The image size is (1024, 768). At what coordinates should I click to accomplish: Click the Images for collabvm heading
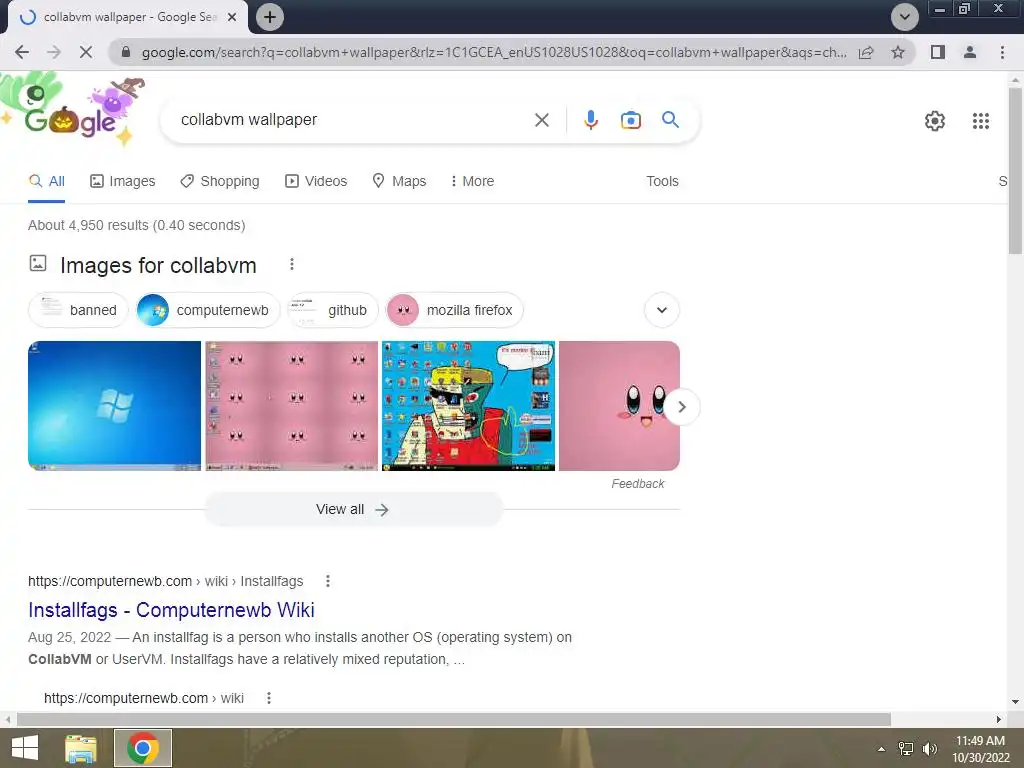coord(158,265)
